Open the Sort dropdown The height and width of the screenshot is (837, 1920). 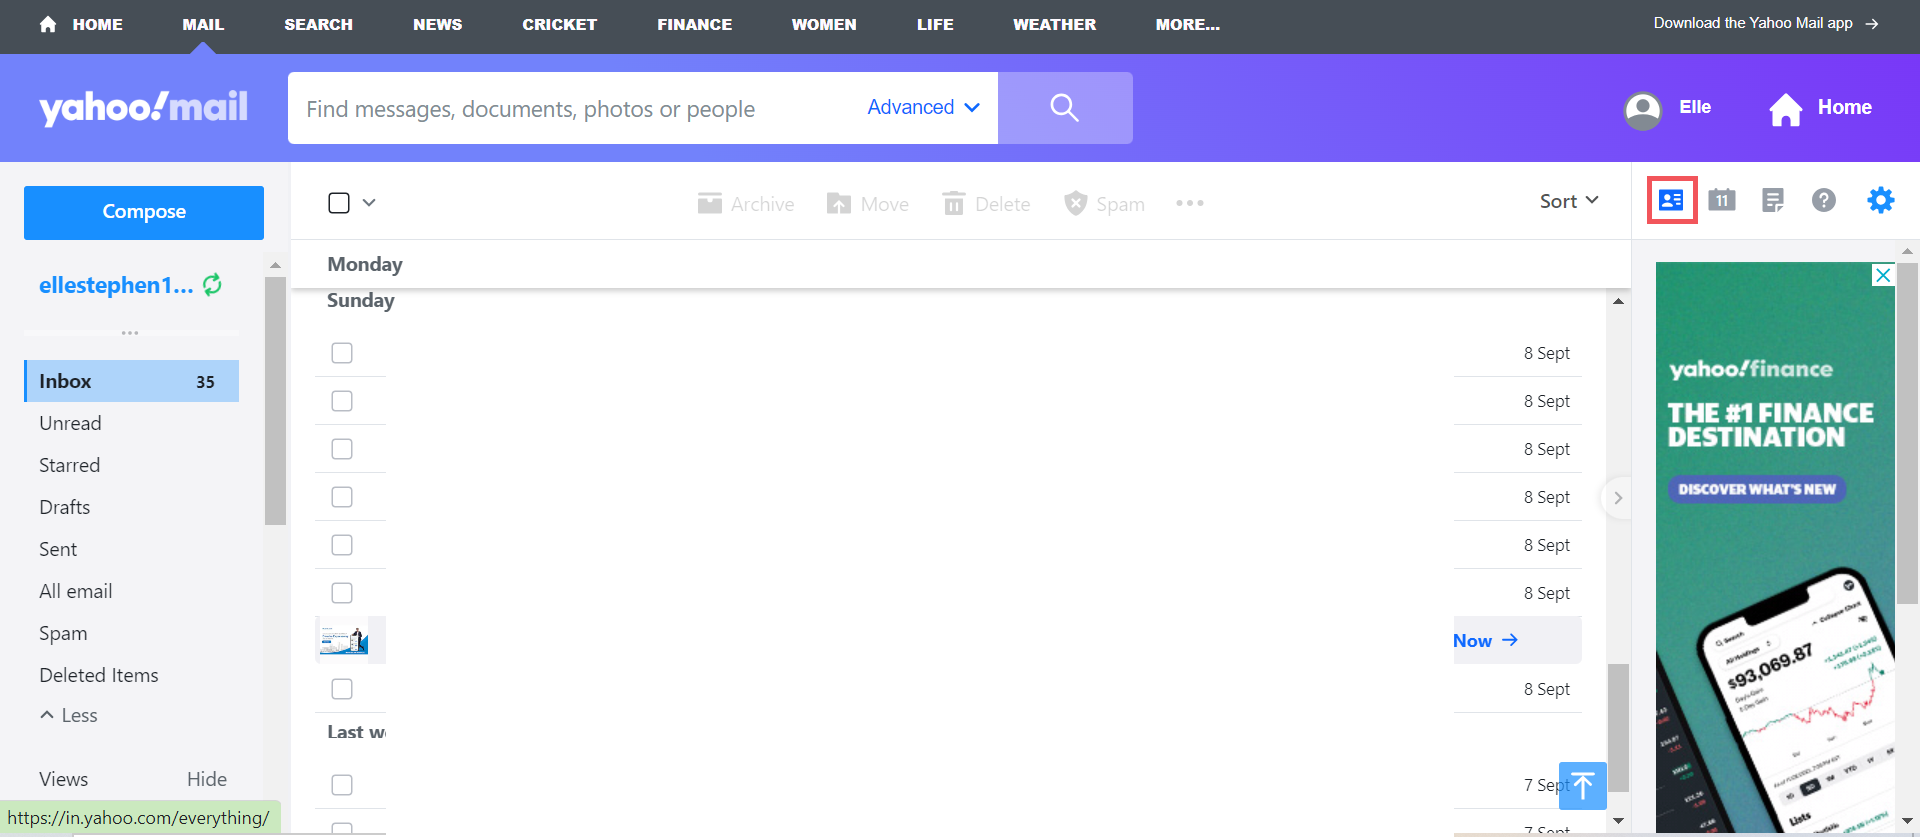[x=1569, y=201]
